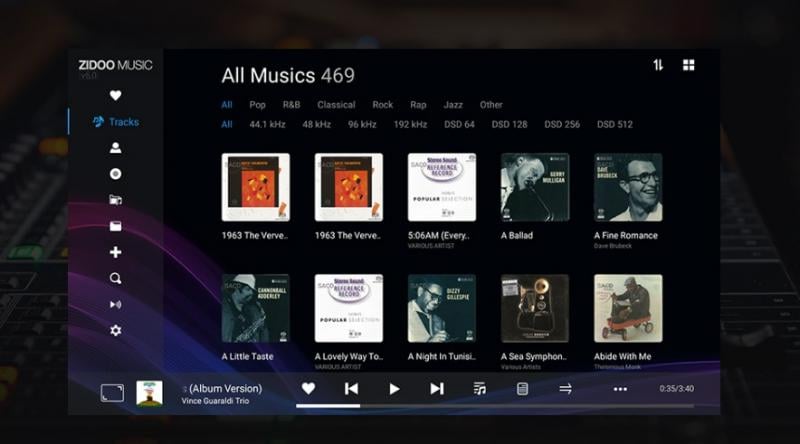This screenshot has width=800, height=444.
Task: Open 5:06AM (Every.. album cover
Action: [x=442, y=187]
